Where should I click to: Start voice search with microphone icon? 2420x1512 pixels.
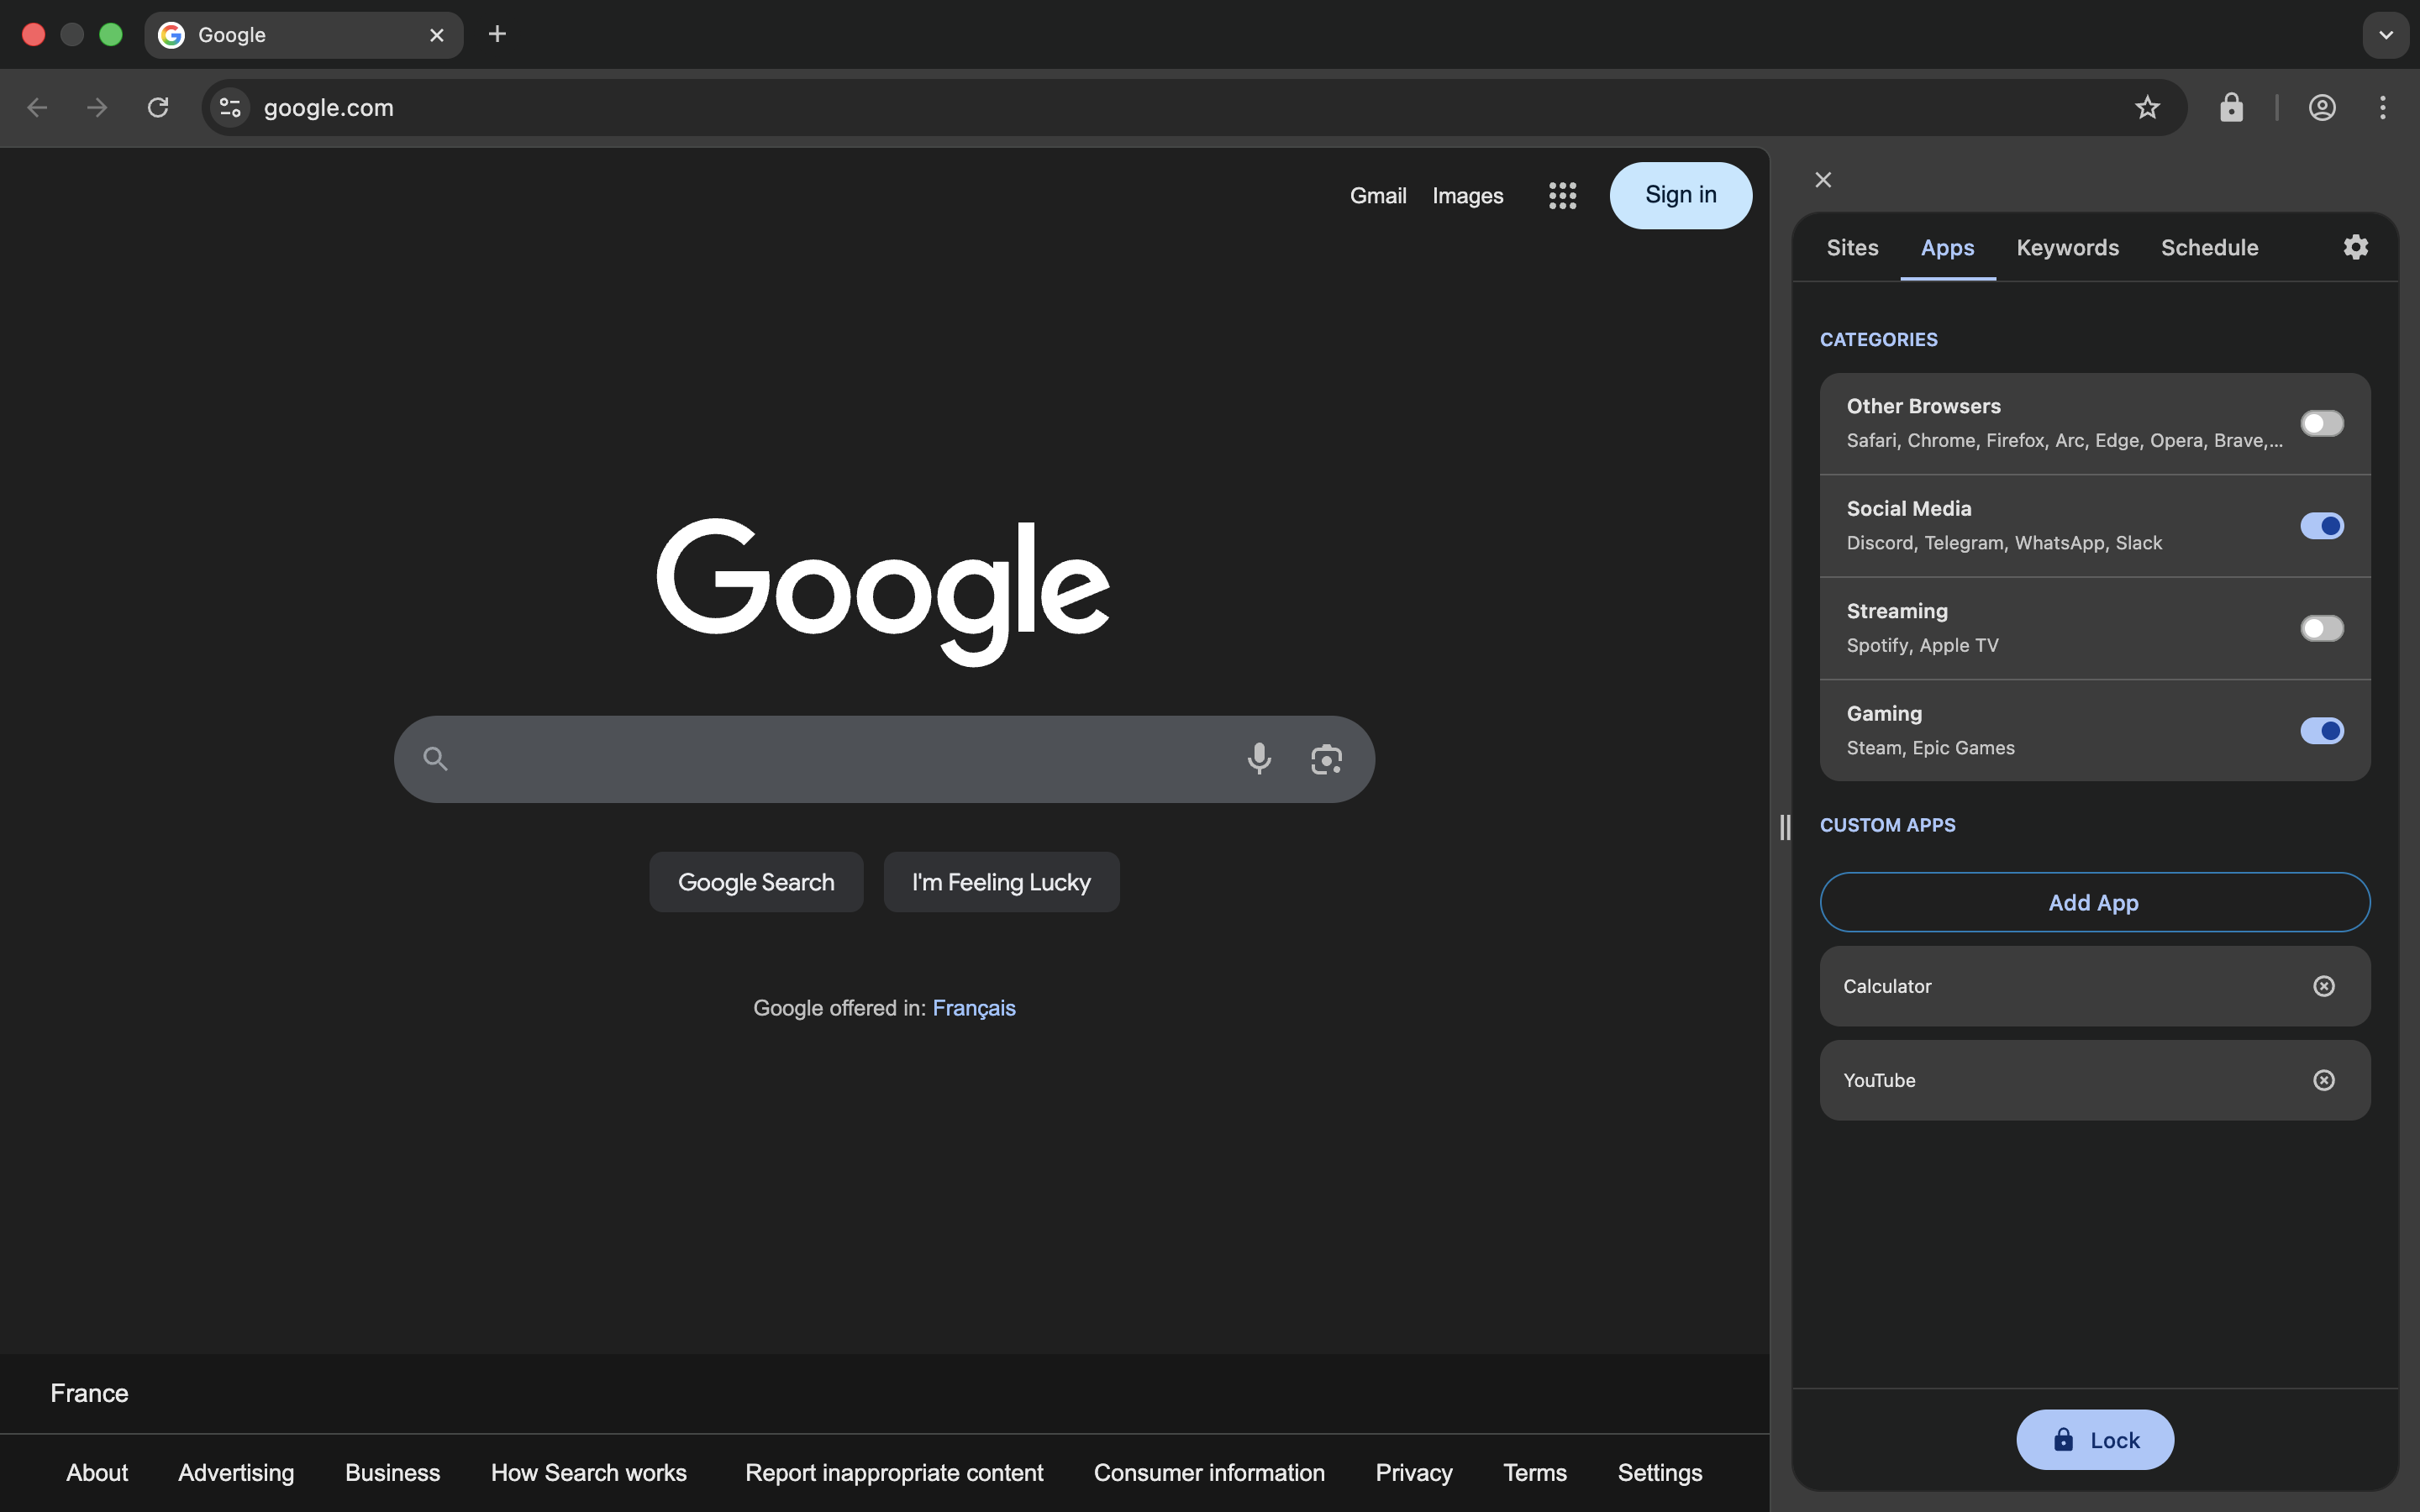(x=1259, y=759)
